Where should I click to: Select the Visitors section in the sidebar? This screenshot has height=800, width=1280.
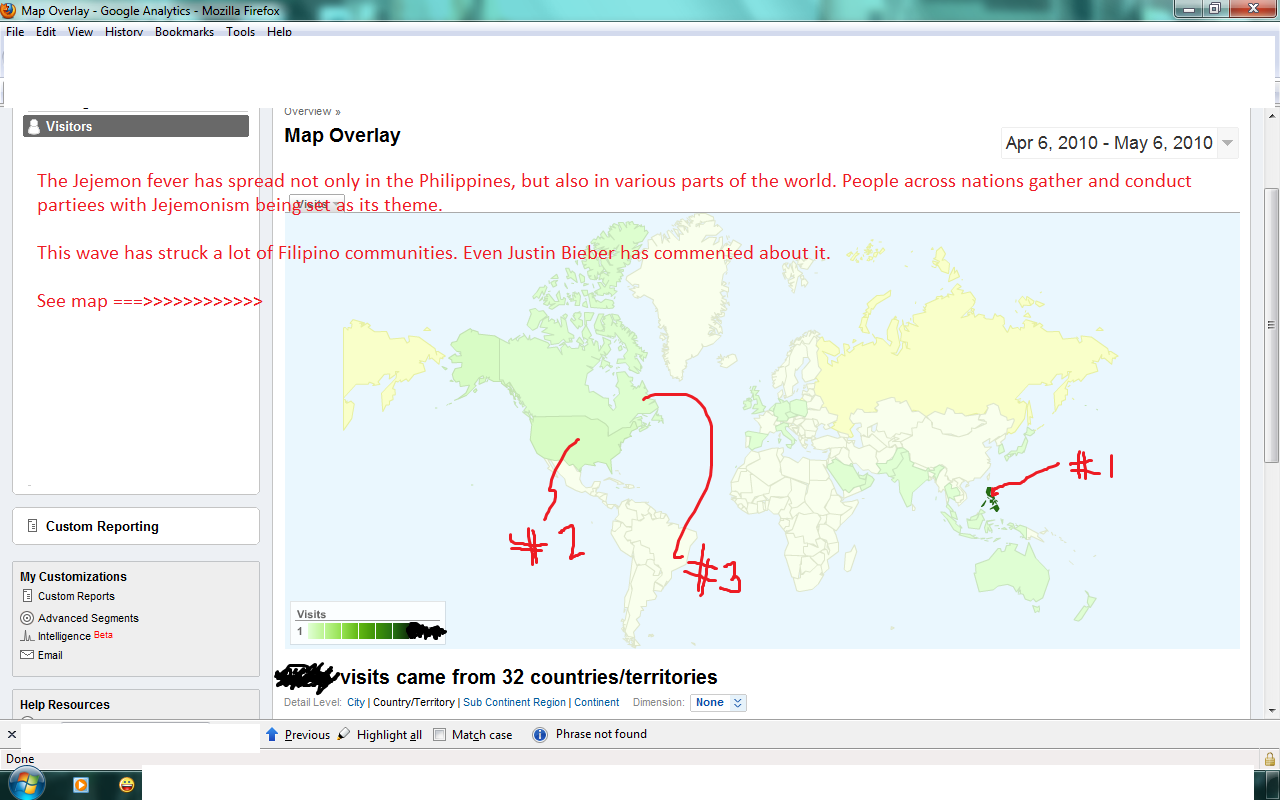click(x=136, y=126)
